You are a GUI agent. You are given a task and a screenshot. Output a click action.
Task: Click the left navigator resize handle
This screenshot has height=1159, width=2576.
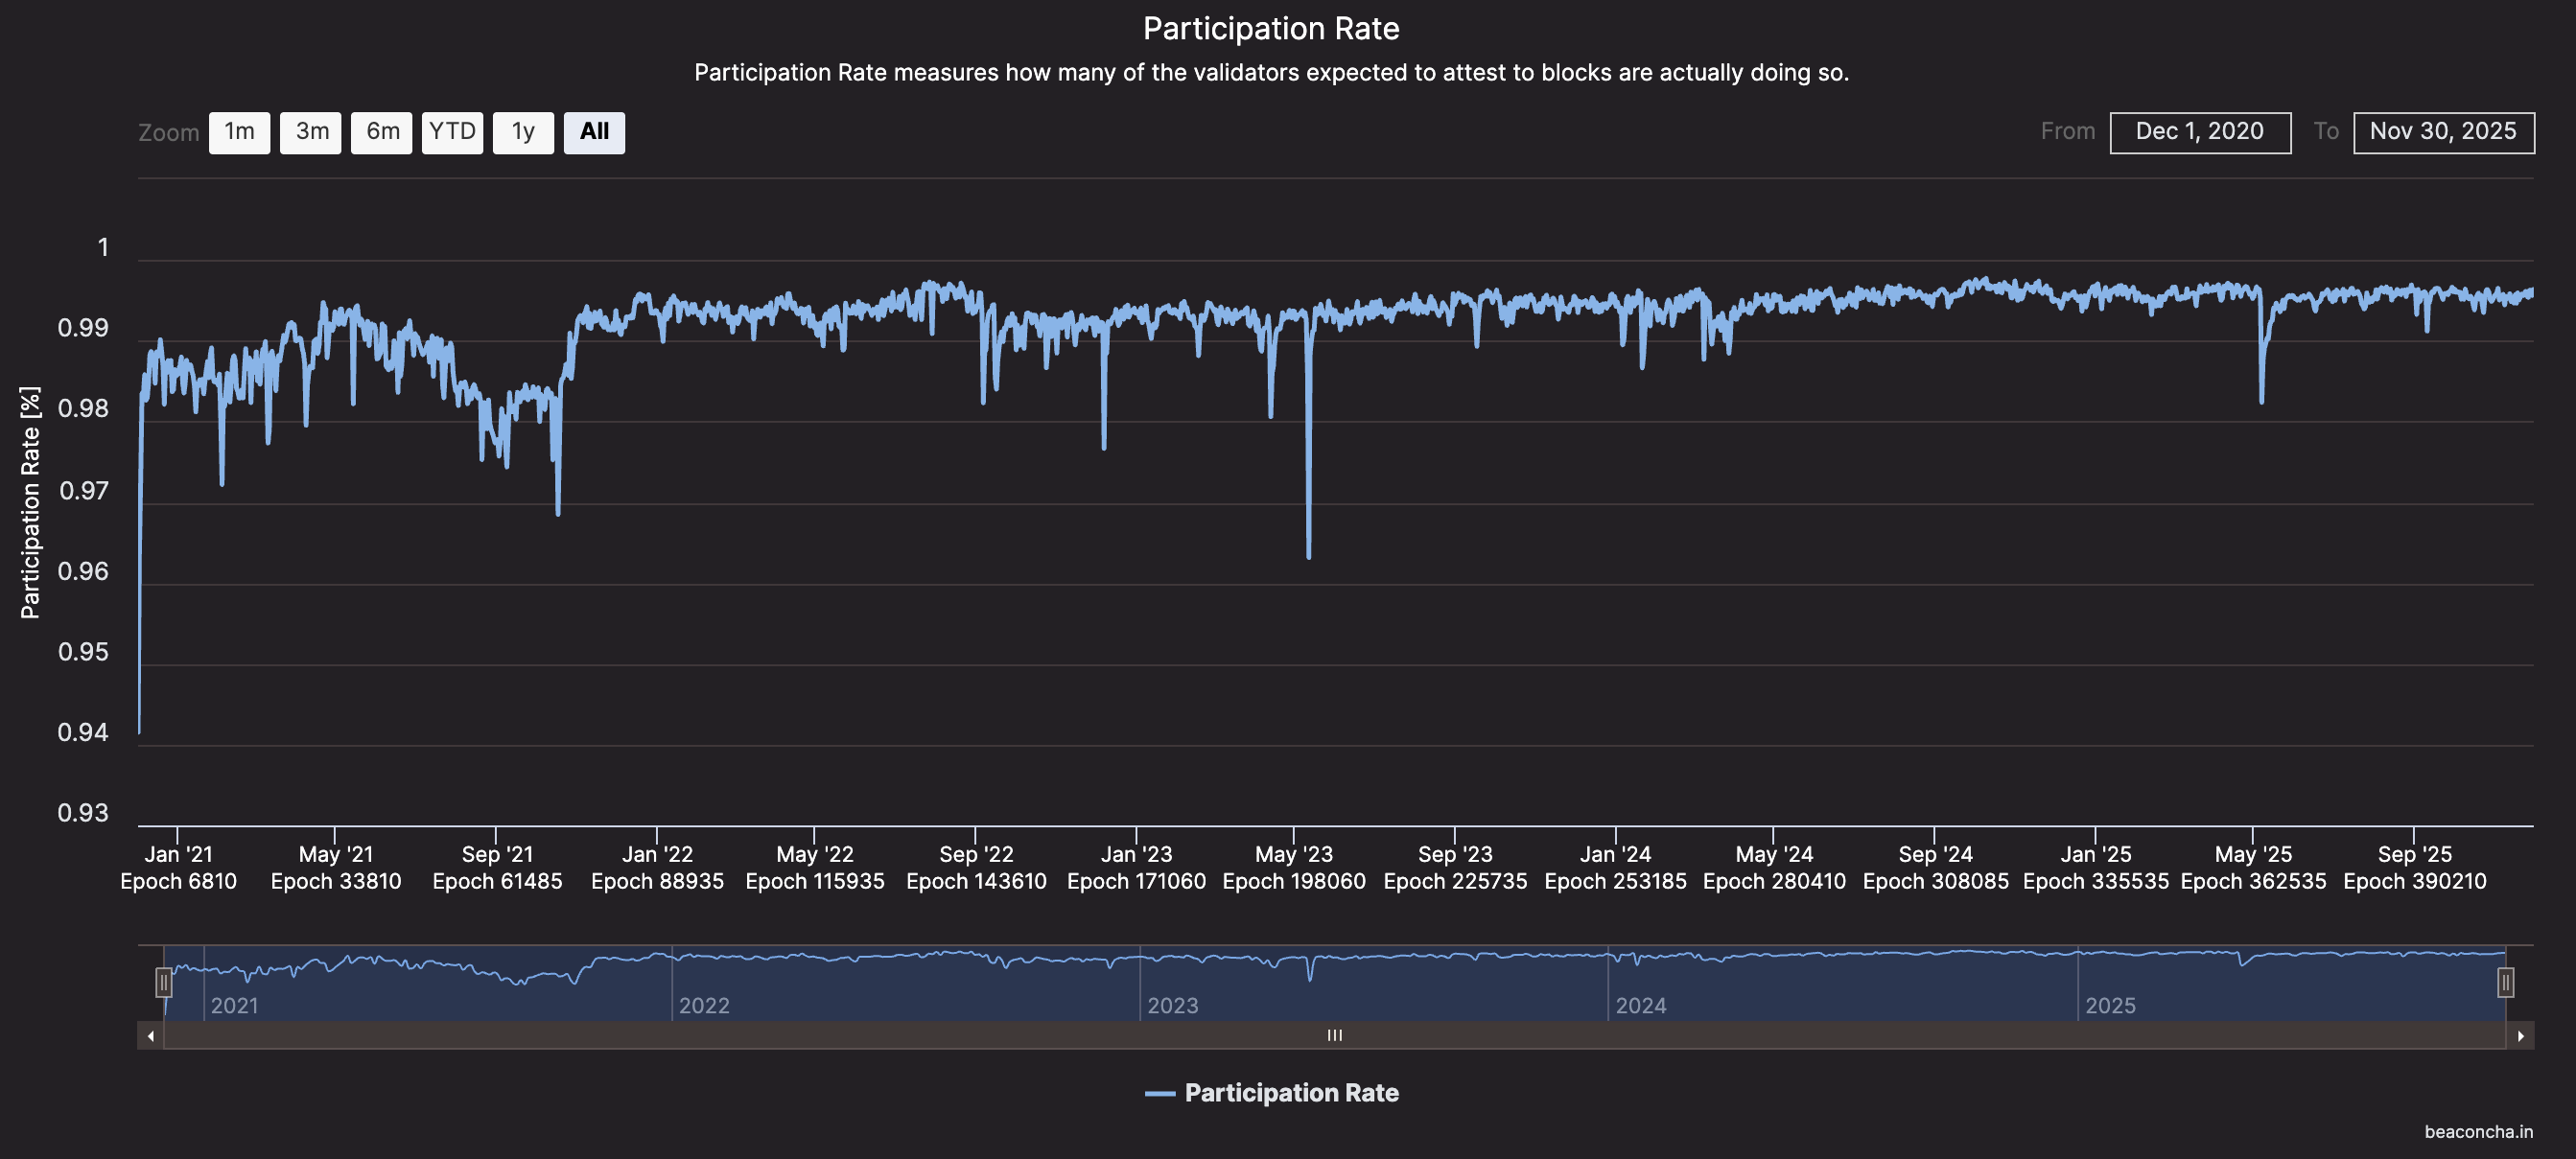tap(165, 983)
